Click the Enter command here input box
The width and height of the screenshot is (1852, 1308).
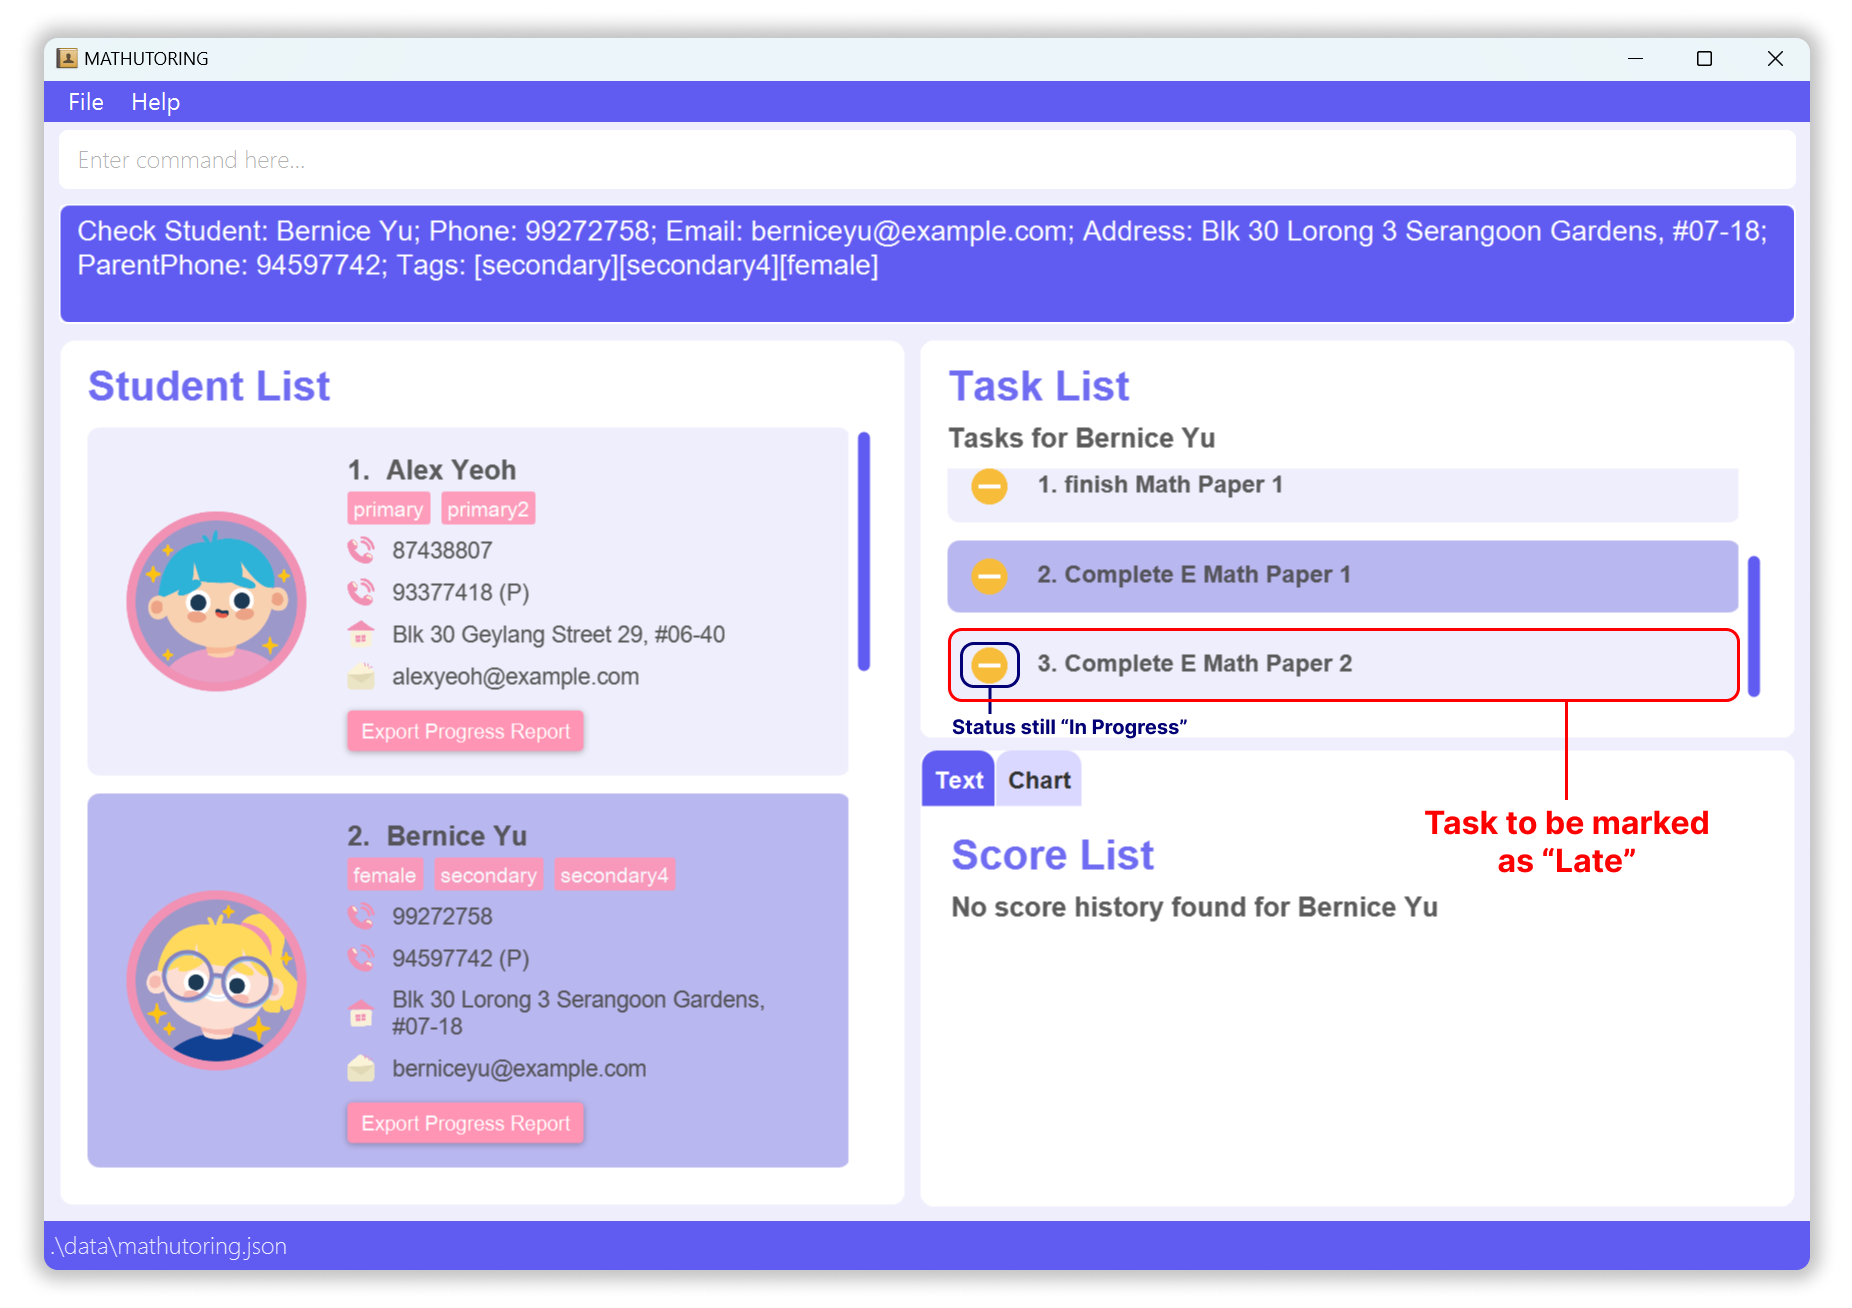coord(927,160)
